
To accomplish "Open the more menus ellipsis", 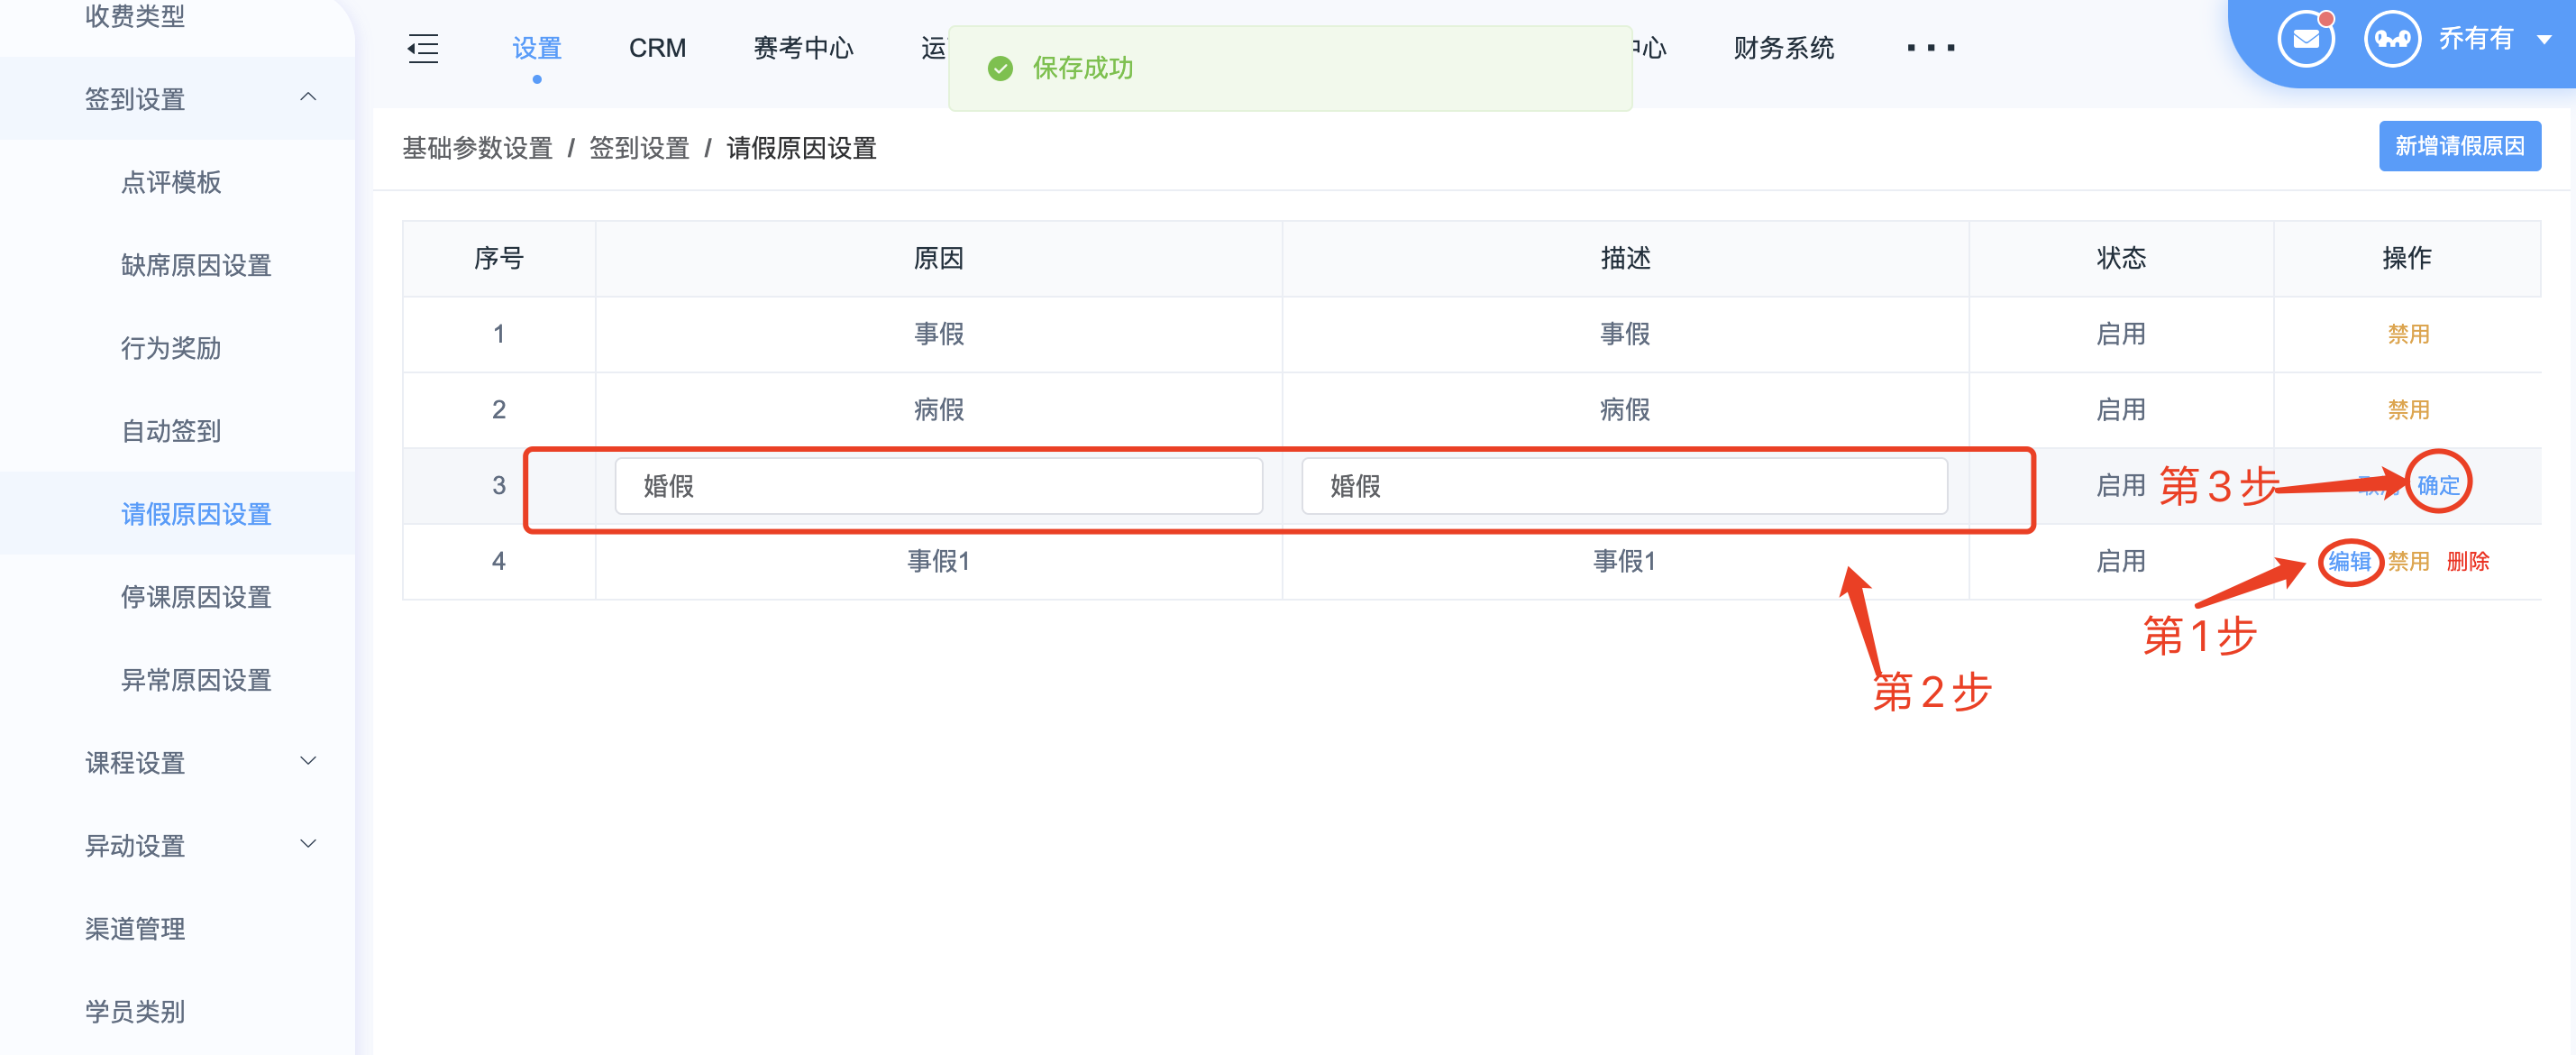I will point(1930,47).
